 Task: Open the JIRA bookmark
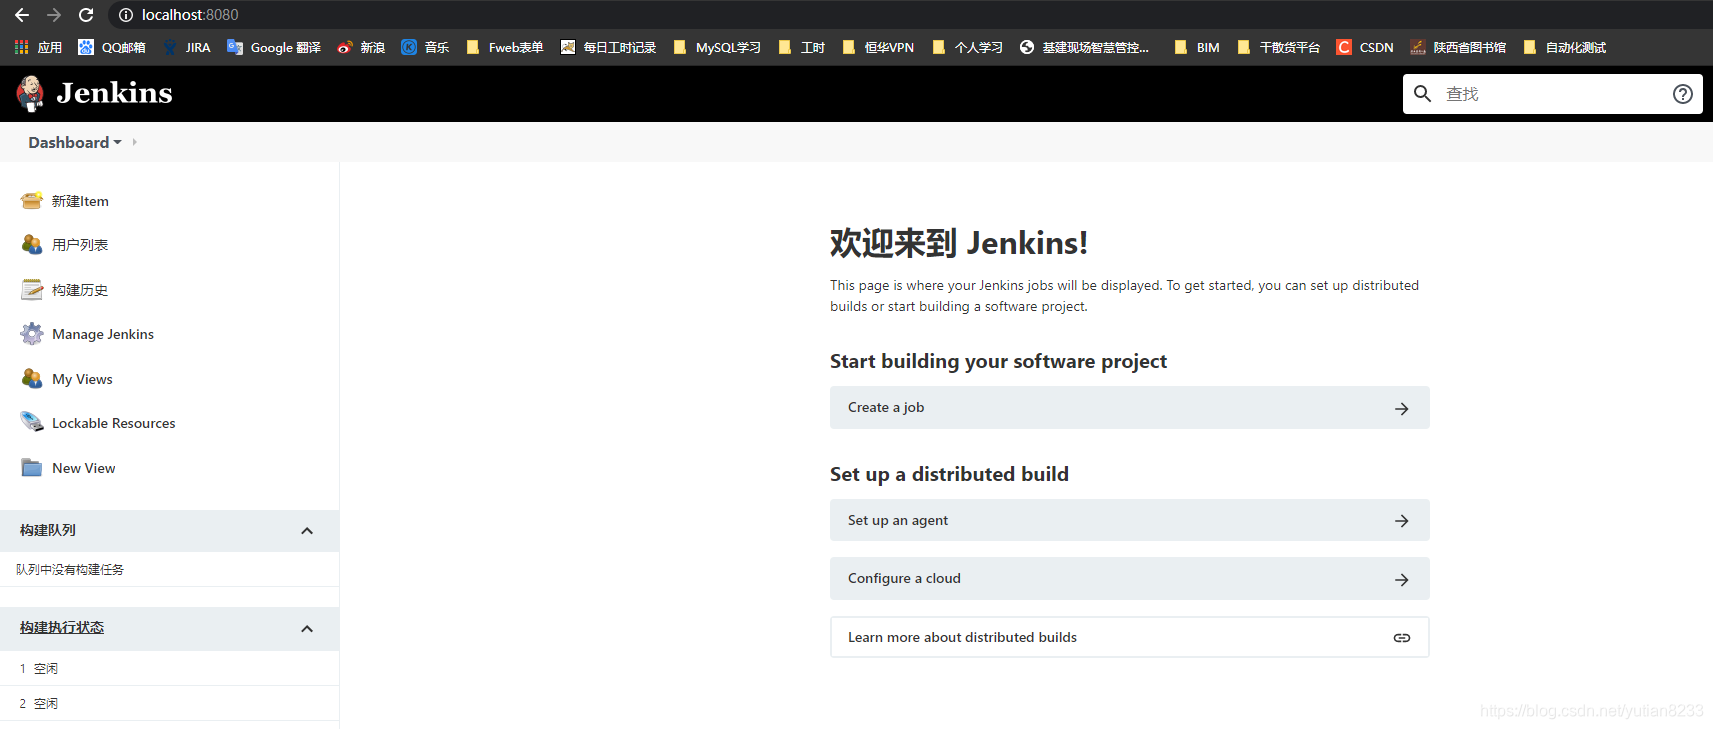[187, 47]
